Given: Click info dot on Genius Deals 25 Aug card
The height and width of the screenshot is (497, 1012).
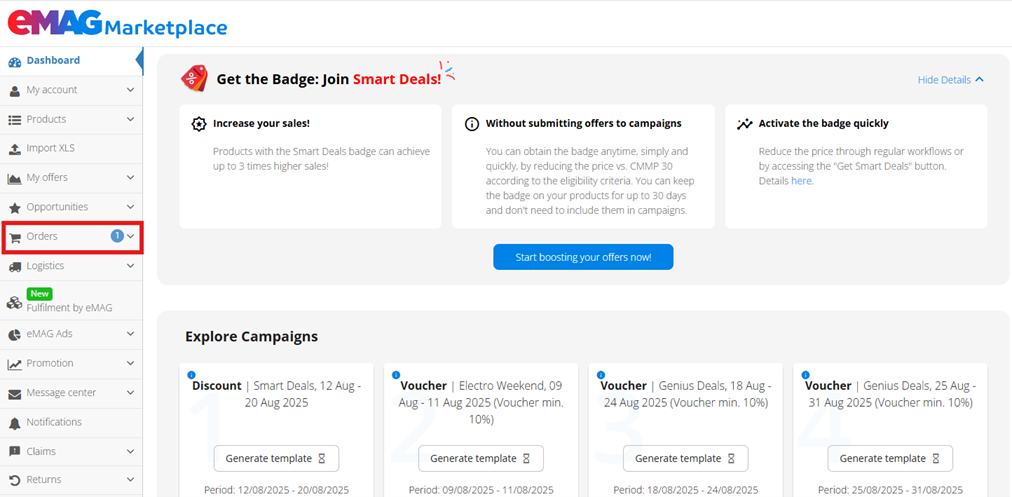Looking at the screenshot, I should (x=805, y=374).
